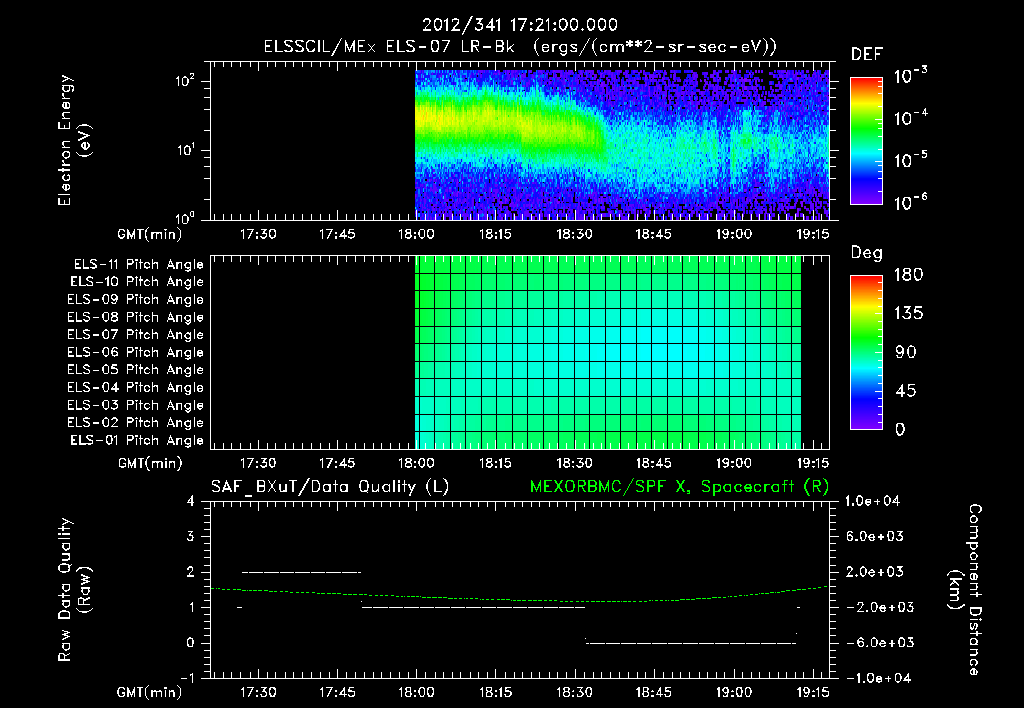Select the ELS-04 Pitch Angle row label
Image resolution: width=1024 pixels, height=708 pixels.
coord(135,388)
